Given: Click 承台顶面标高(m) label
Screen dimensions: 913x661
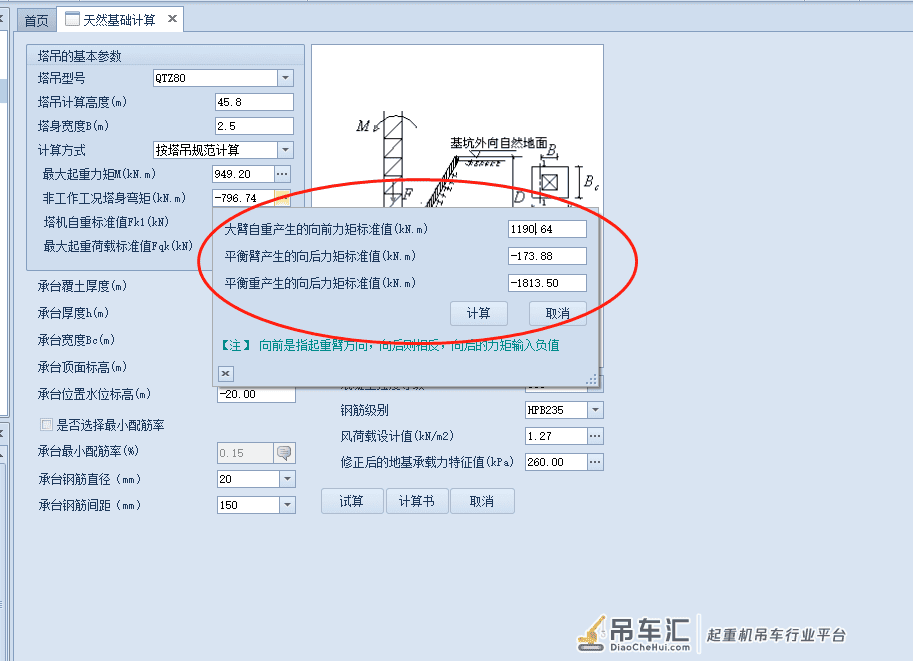Looking at the screenshot, I should click(x=82, y=367).
